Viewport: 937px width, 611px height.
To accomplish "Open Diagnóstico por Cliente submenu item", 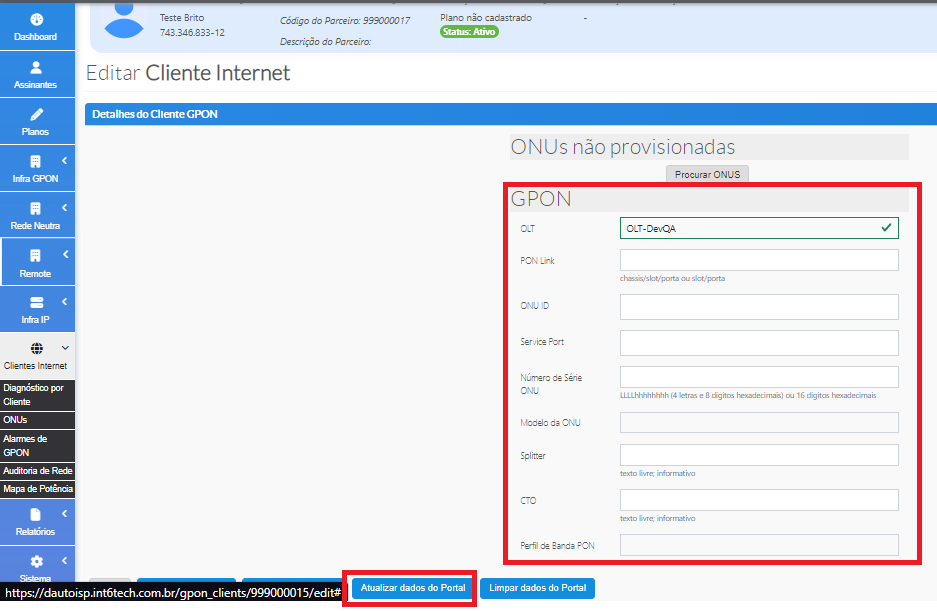I will click(x=33, y=394).
